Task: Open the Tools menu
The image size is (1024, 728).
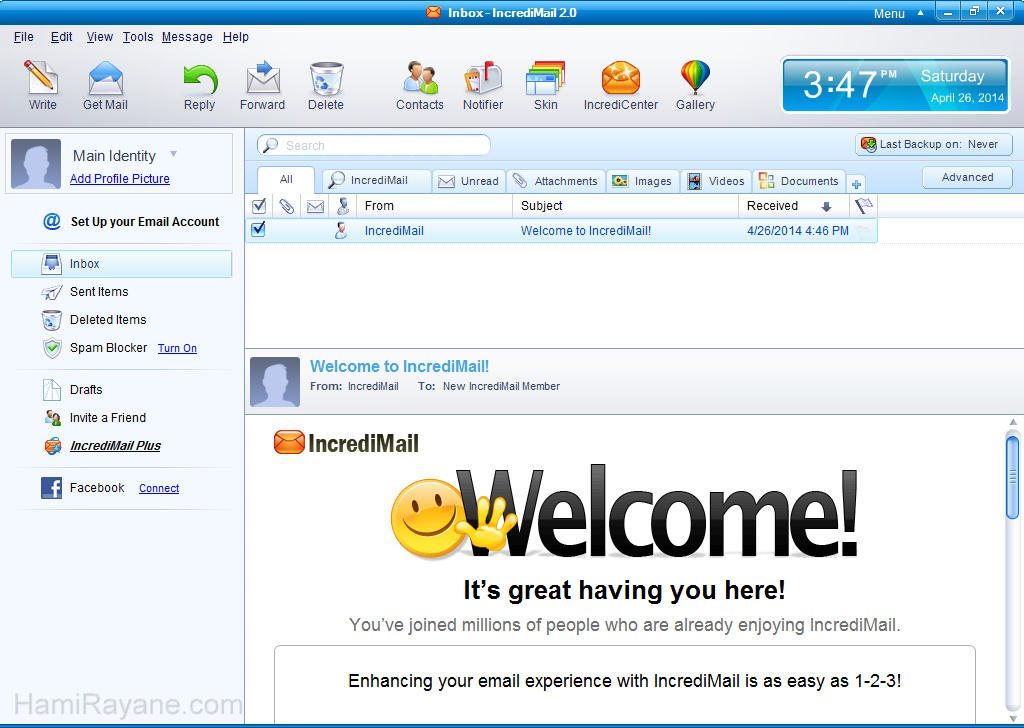Action: tap(138, 37)
